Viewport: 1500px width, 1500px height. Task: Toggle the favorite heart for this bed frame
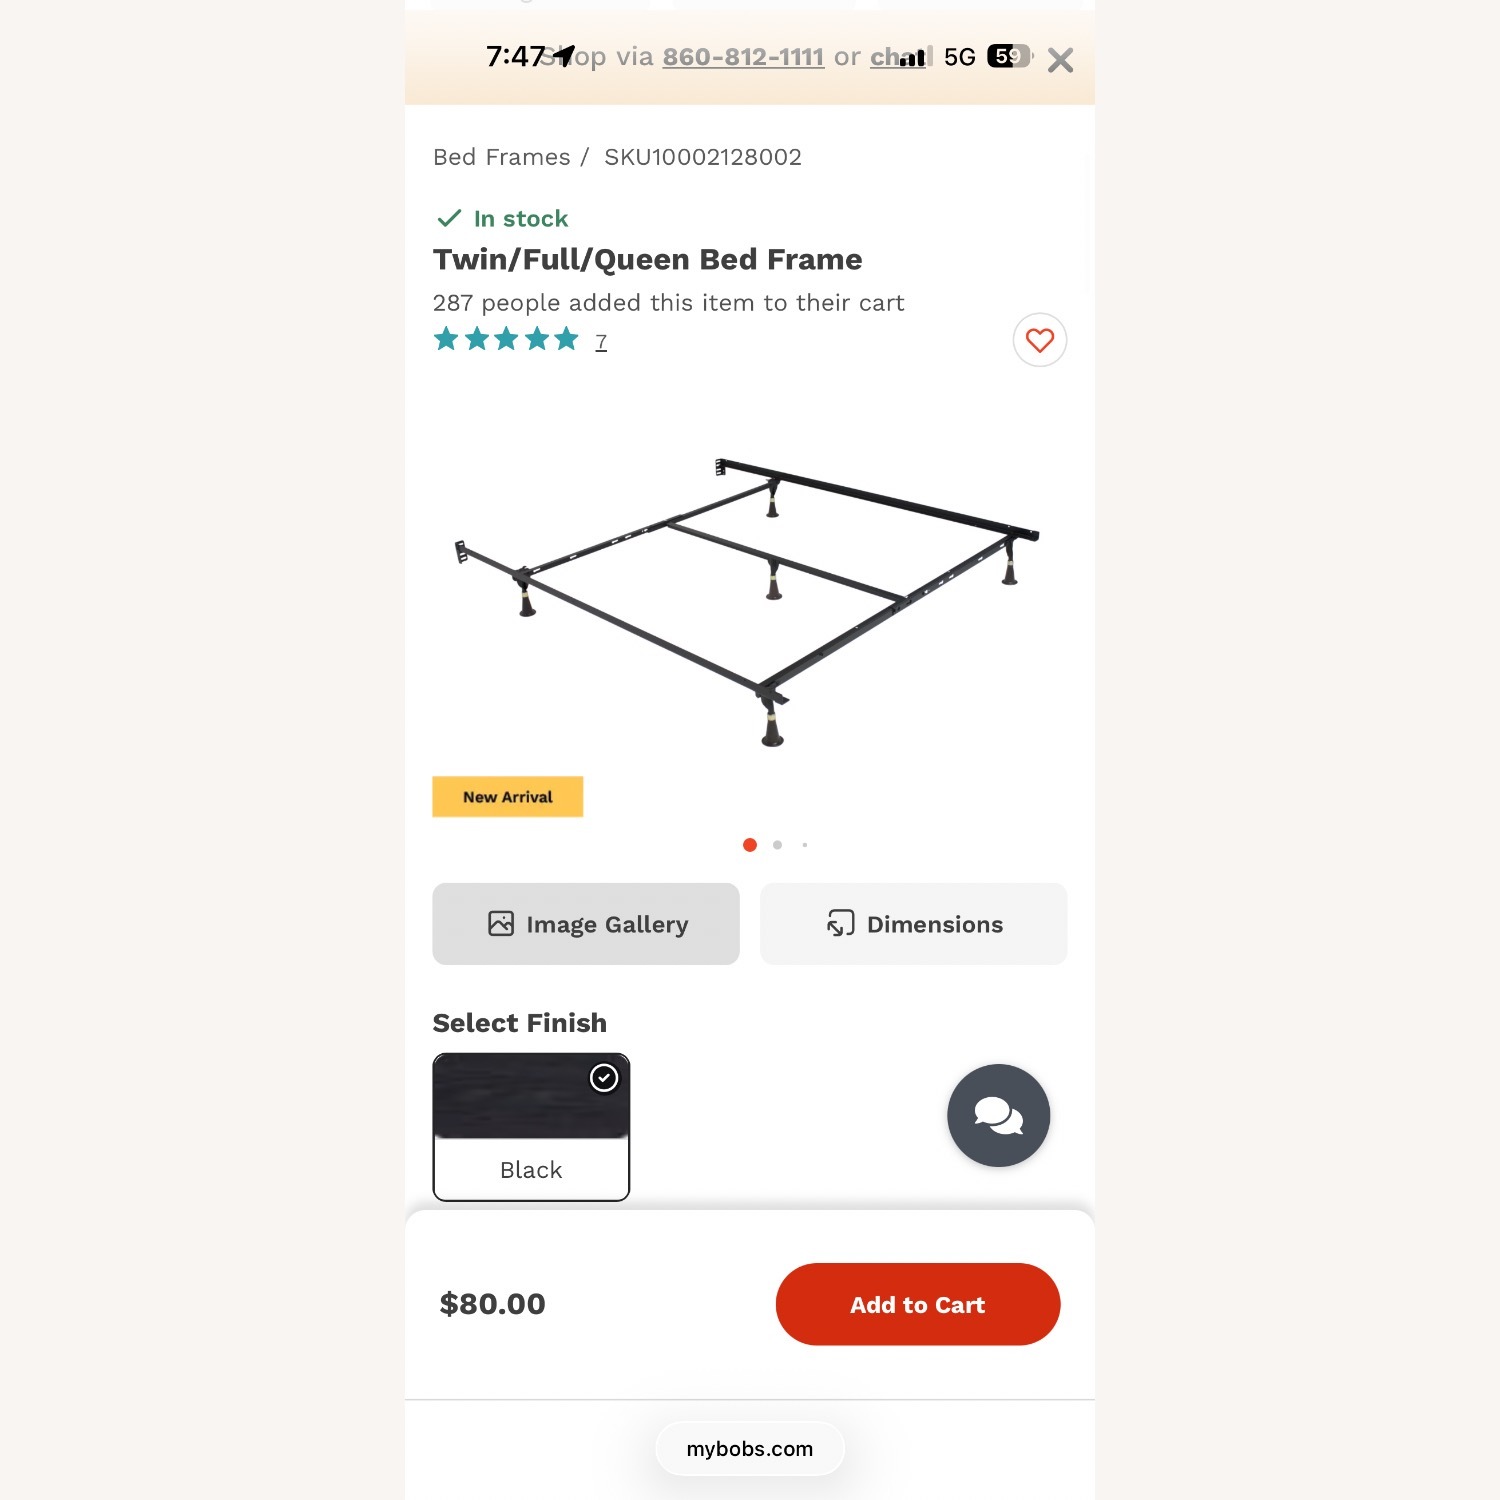pos(1039,341)
